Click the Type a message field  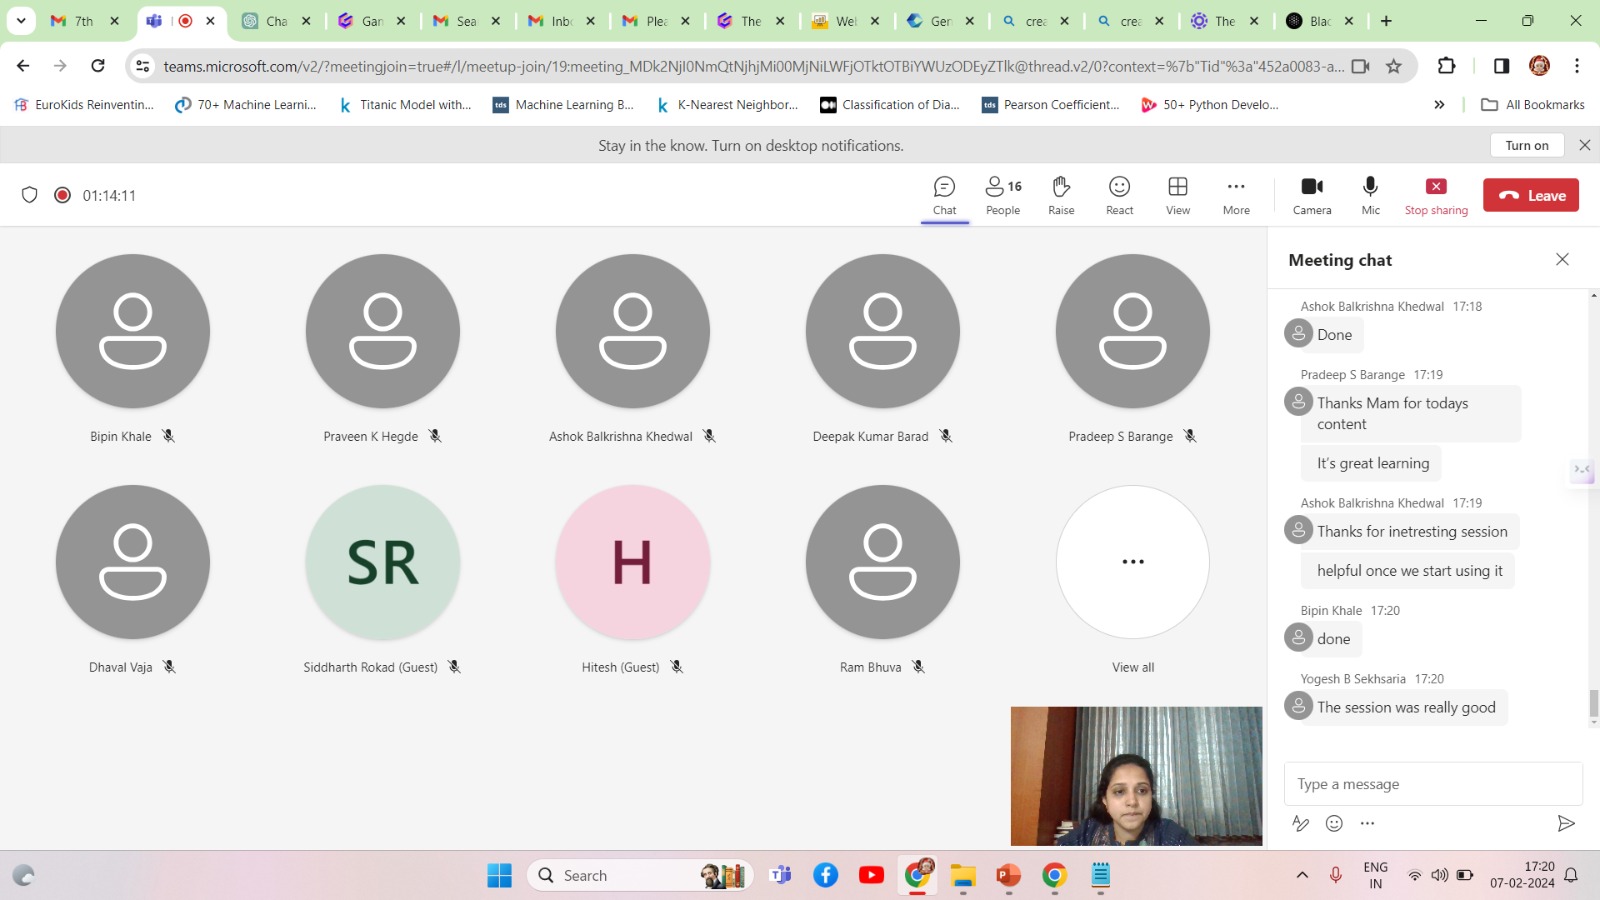click(1432, 784)
